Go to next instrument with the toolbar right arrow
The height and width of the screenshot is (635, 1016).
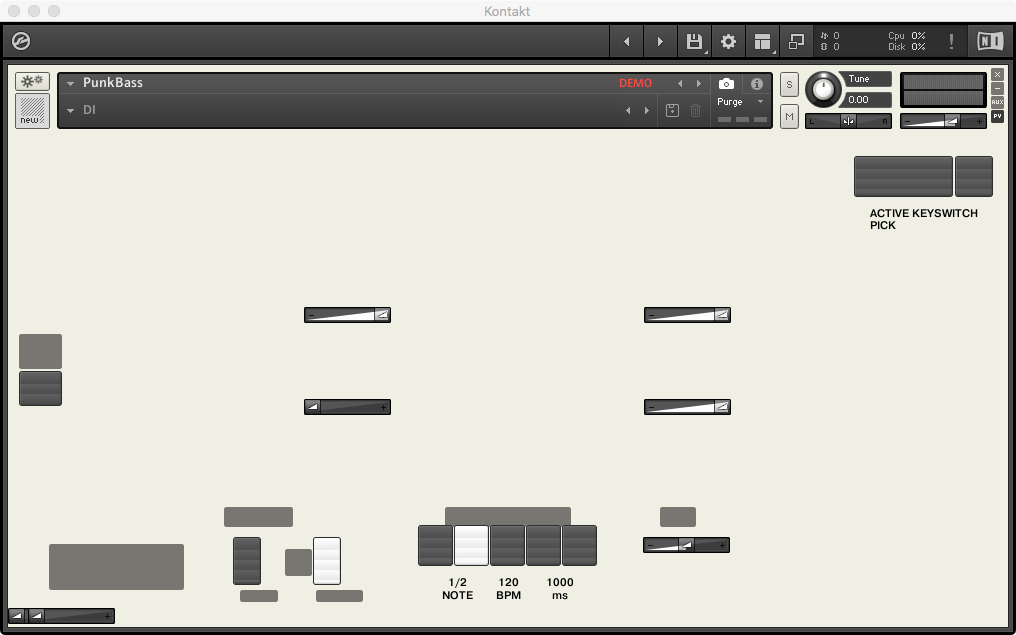[660, 41]
